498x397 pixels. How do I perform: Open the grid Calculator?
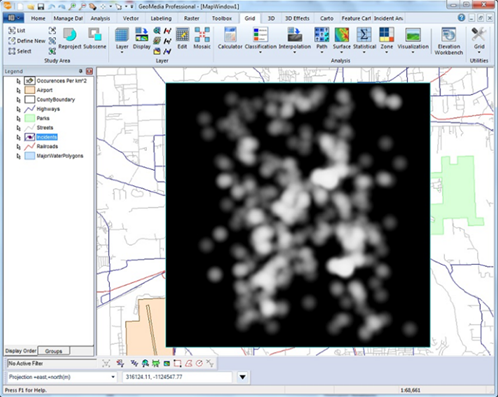point(230,38)
